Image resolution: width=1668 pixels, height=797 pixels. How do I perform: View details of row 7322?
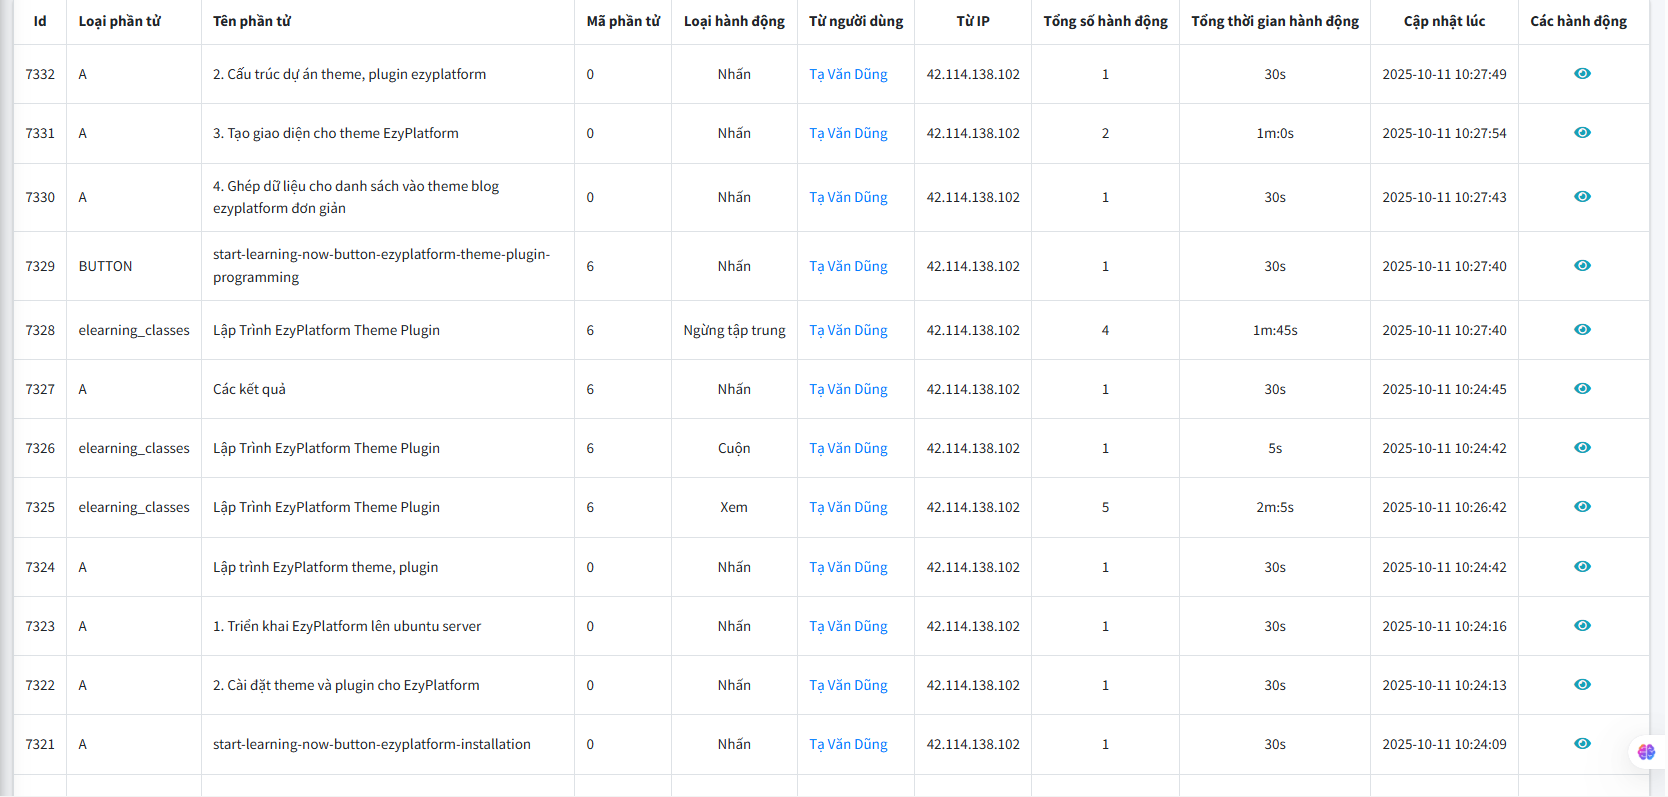point(1582,685)
